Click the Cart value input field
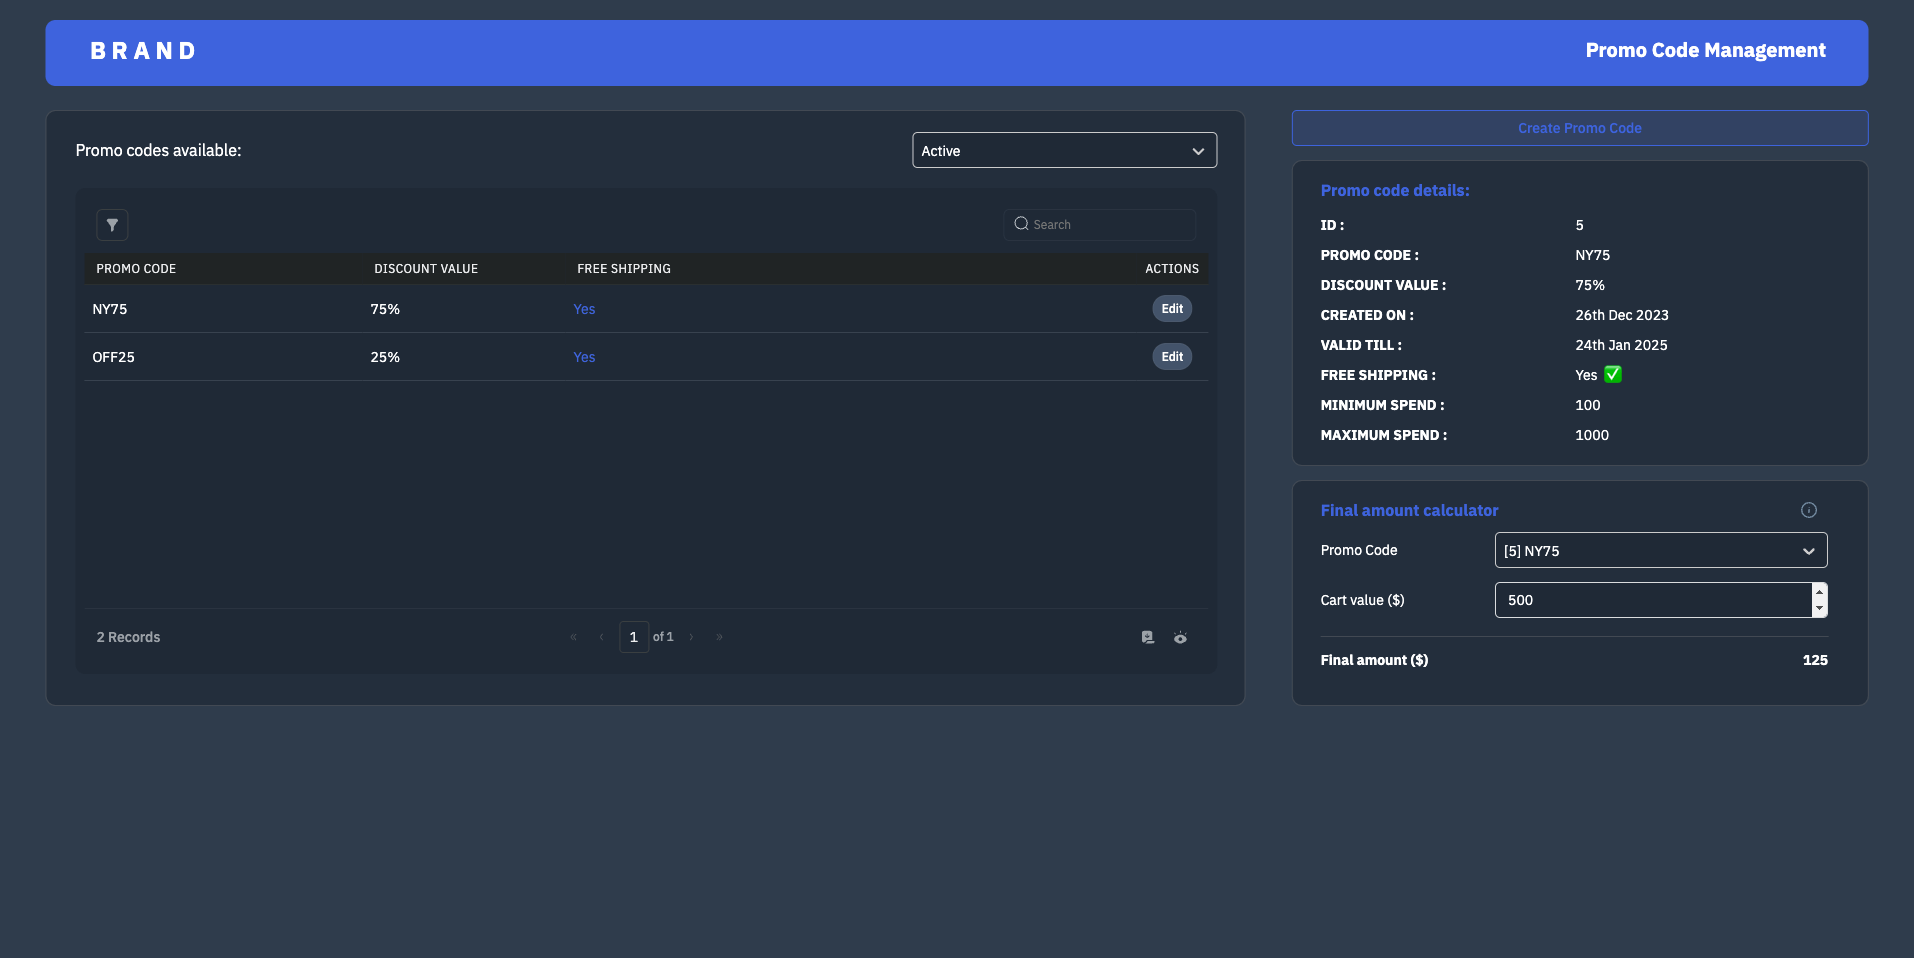Screen dimensions: 1914x958 (x=1652, y=600)
